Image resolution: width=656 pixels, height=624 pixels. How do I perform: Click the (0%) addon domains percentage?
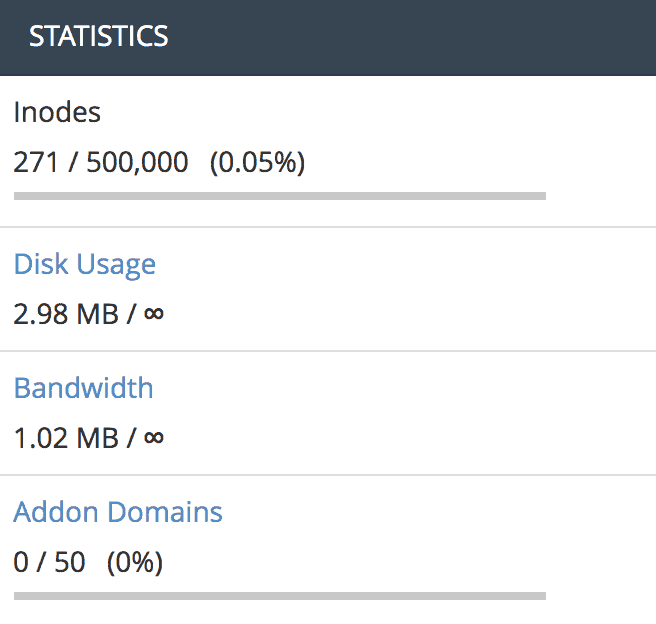135,563
